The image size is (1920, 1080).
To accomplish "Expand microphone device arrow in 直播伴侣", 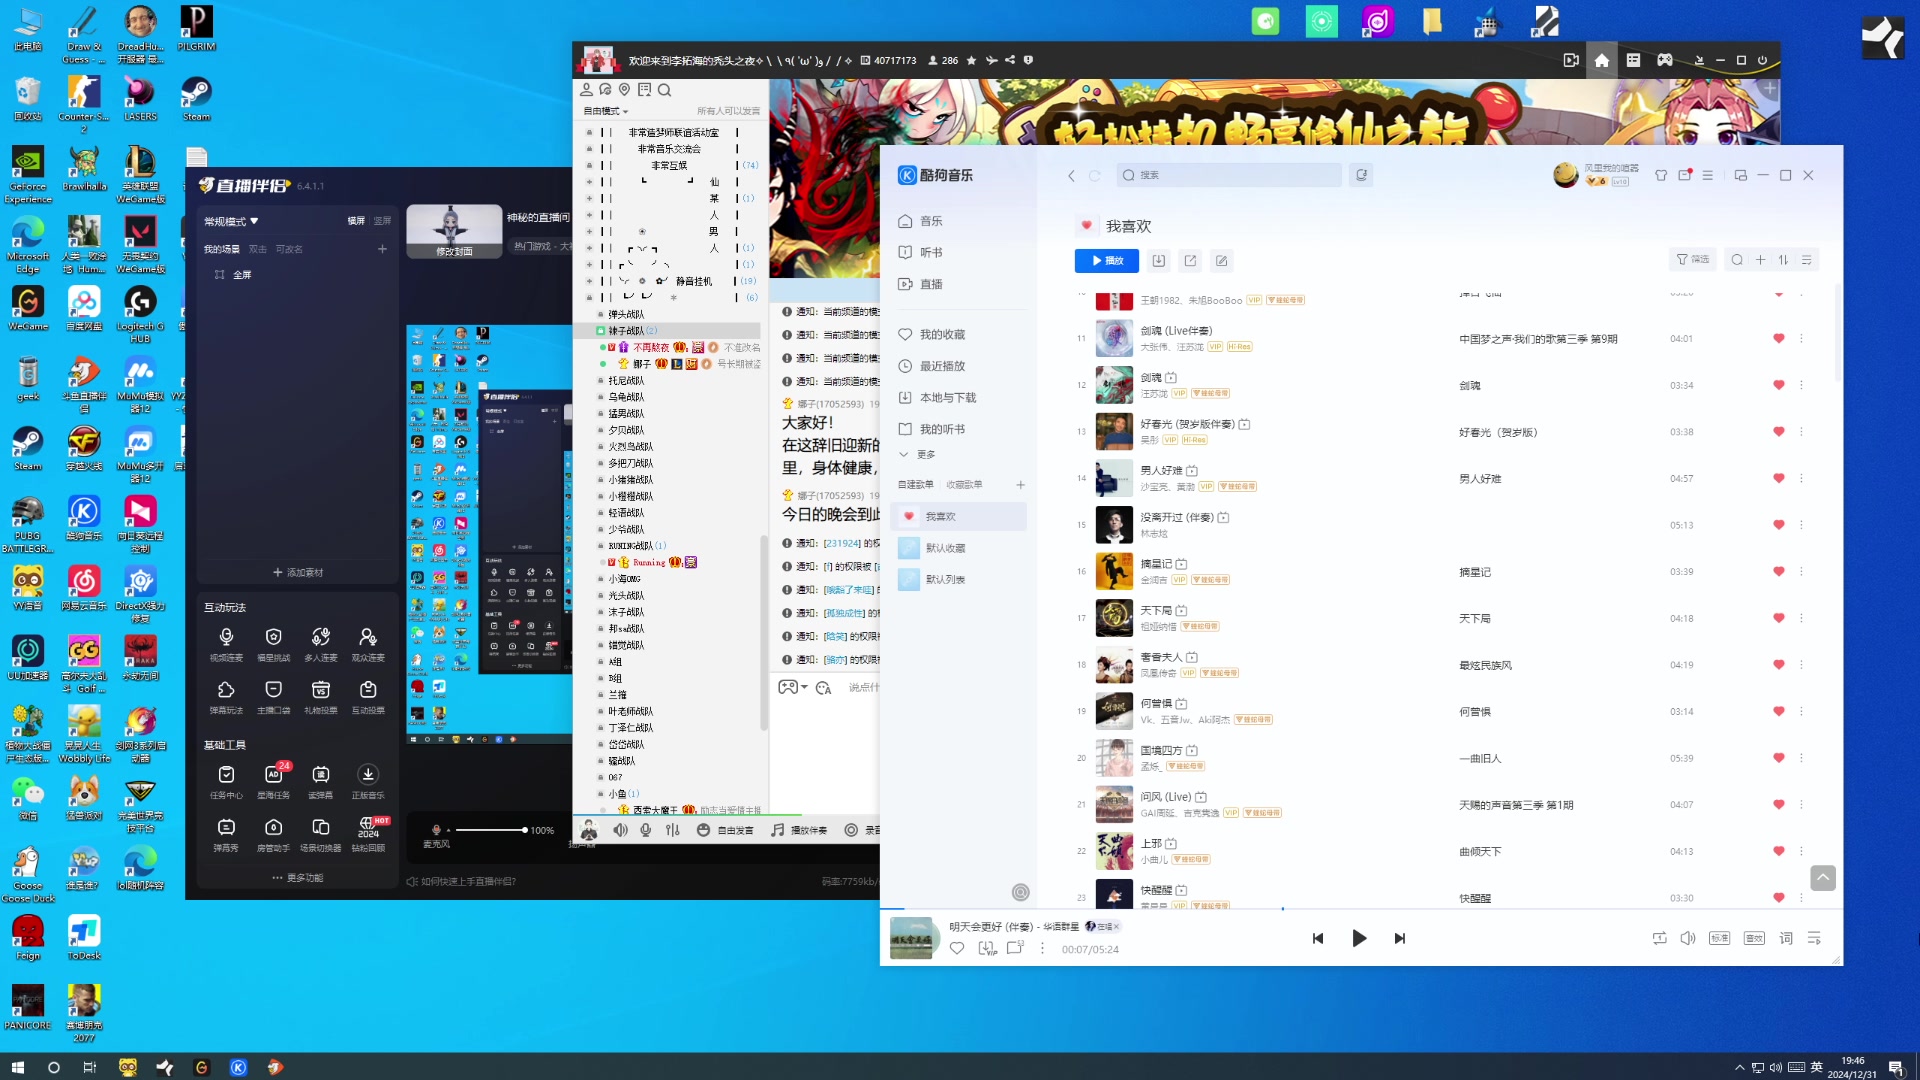I will pyautogui.click(x=448, y=830).
